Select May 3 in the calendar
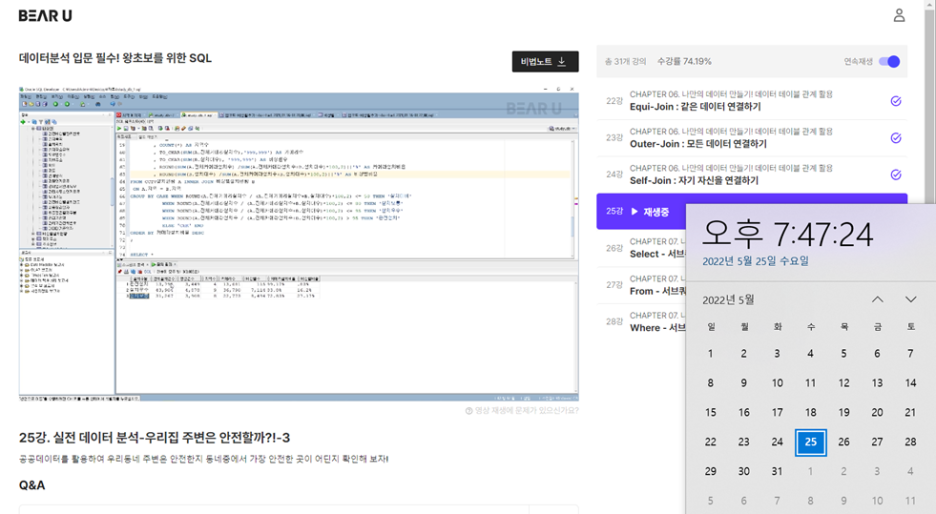 pos(777,353)
